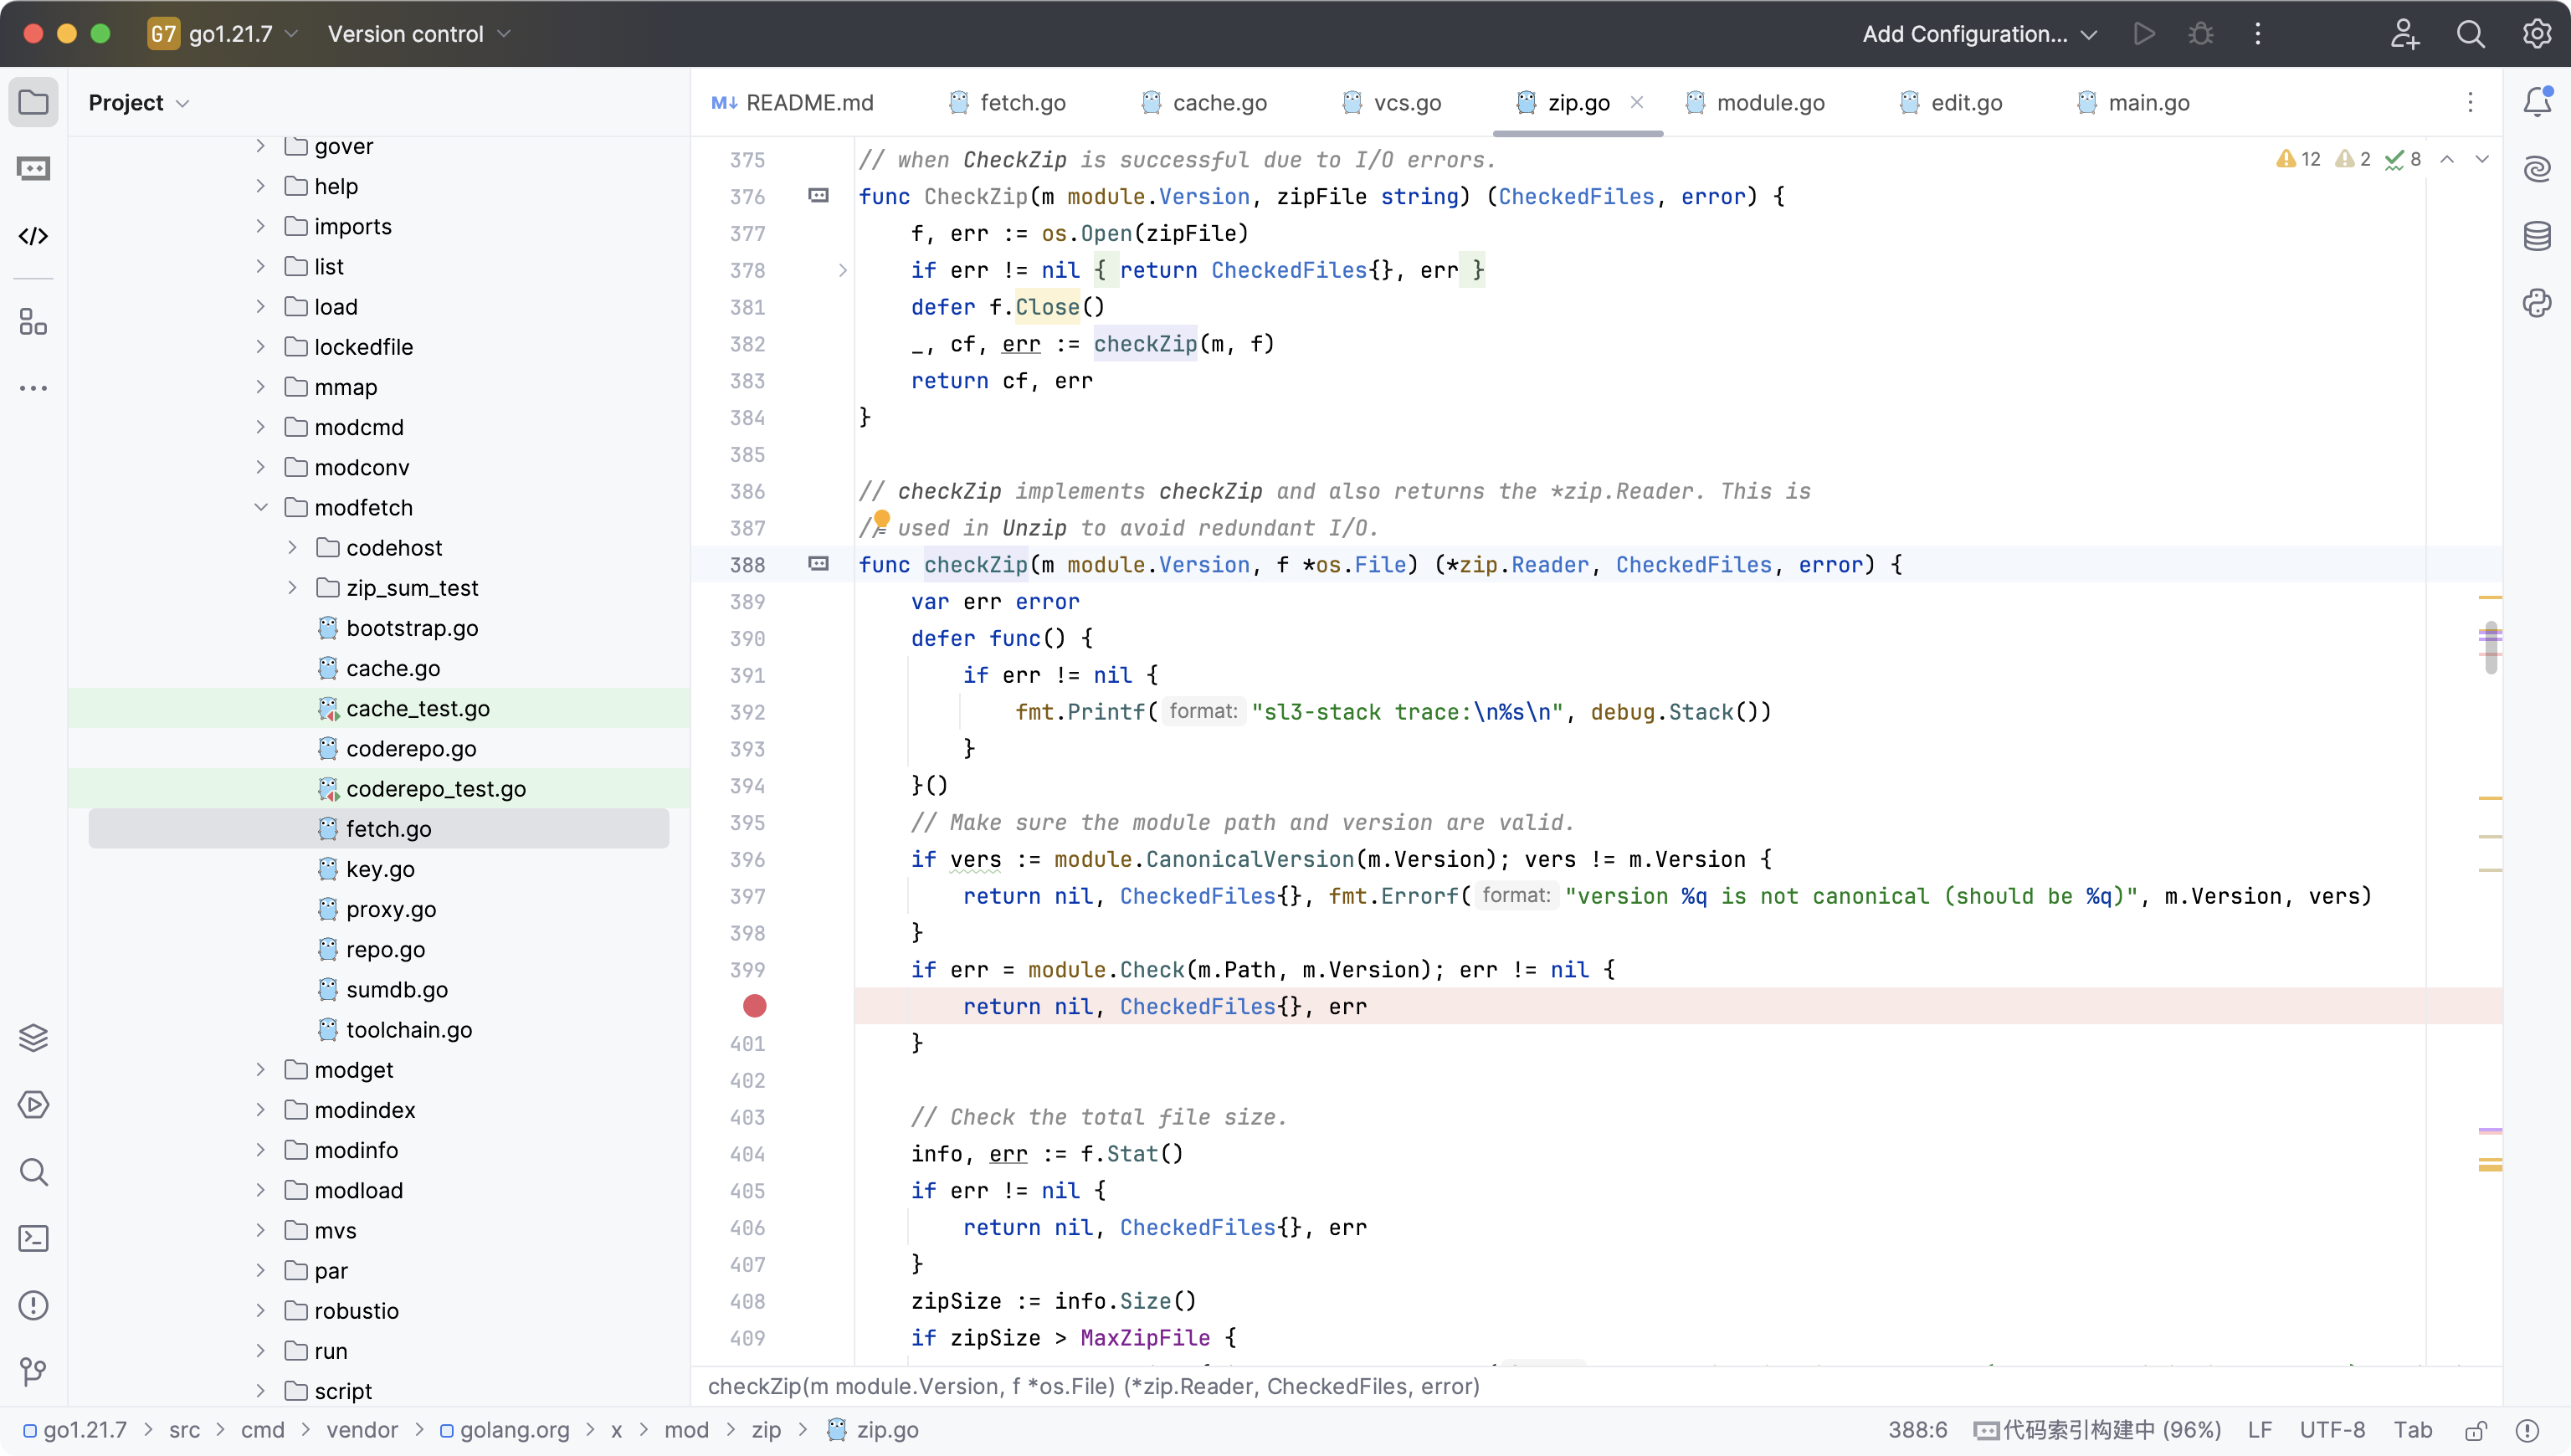Expand the folded block at line 378
Screen dimensions: 2571x1456
(x=843, y=270)
